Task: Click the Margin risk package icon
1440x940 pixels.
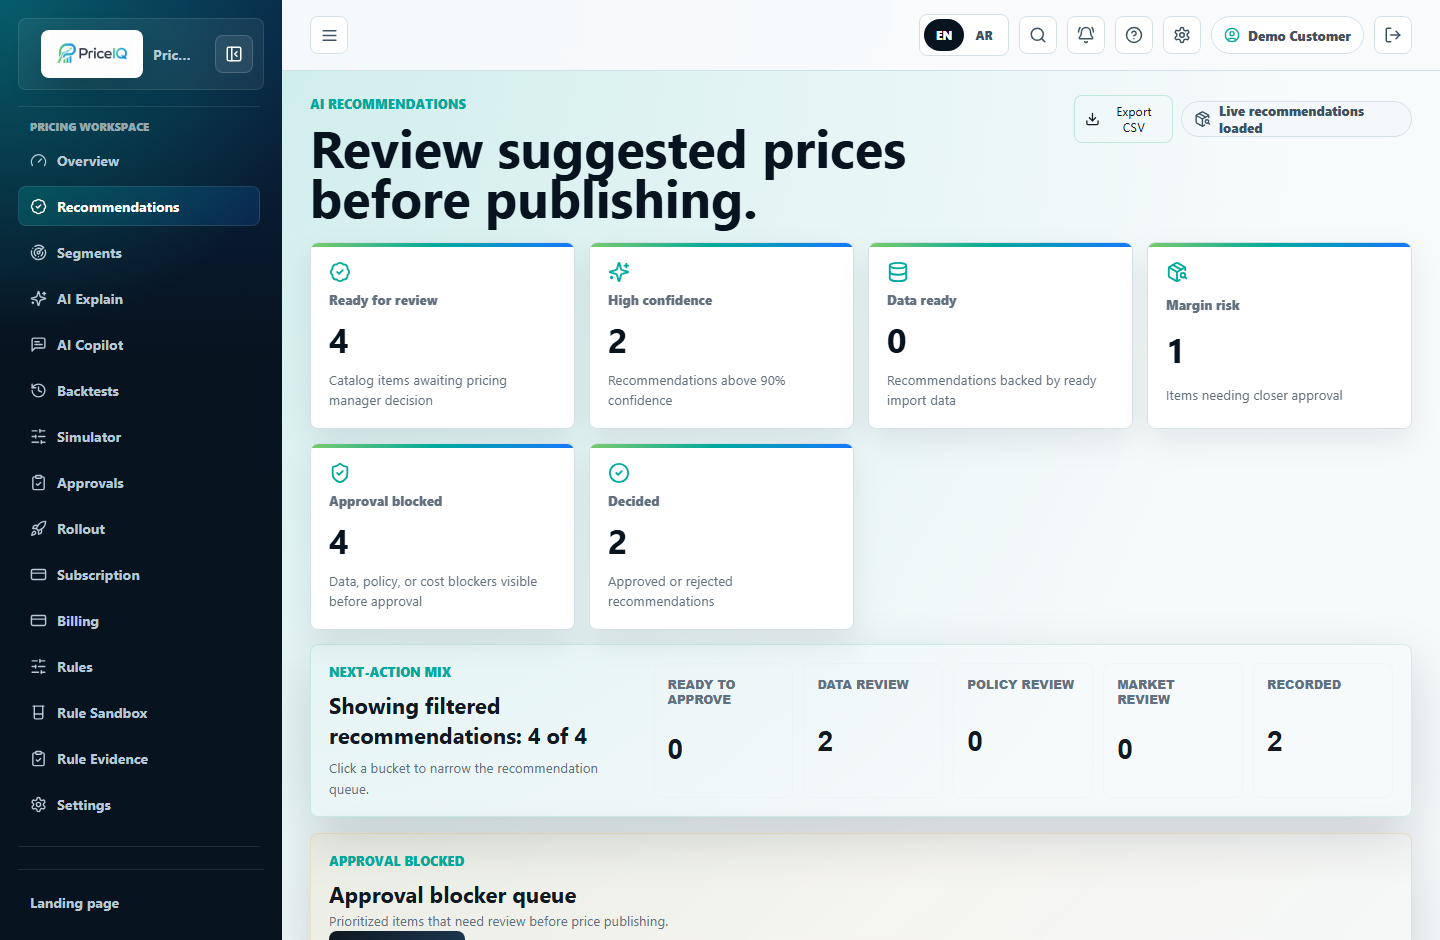Action: tap(1177, 272)
